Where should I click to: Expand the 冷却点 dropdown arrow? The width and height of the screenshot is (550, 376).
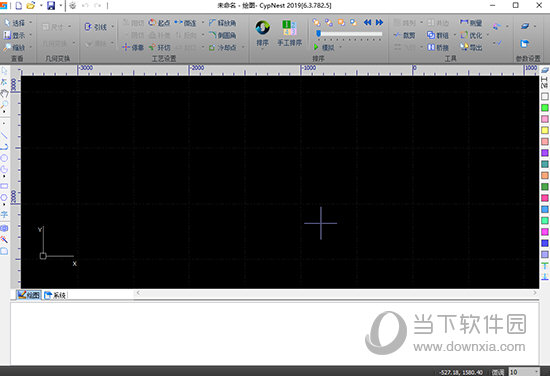(243, 47)
